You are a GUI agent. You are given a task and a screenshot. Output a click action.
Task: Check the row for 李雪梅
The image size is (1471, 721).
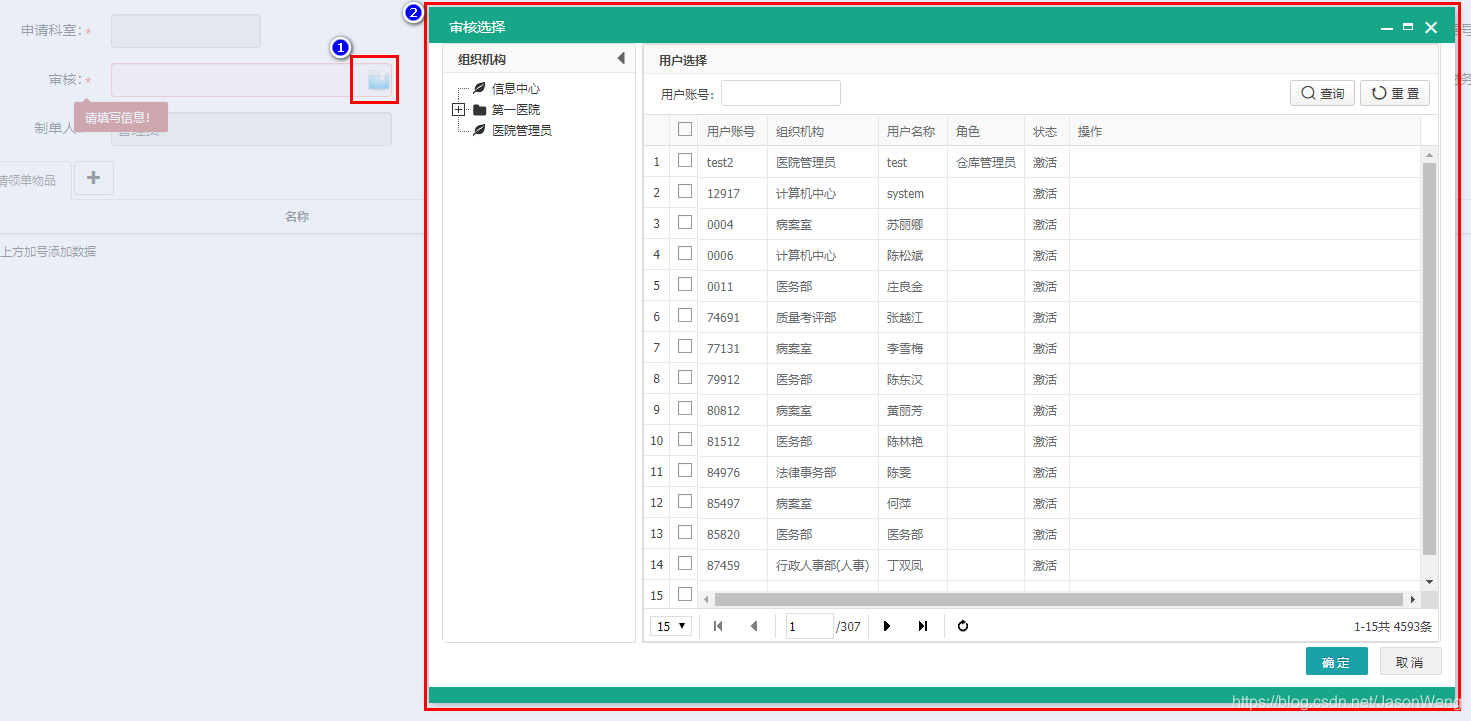point(685,346)
